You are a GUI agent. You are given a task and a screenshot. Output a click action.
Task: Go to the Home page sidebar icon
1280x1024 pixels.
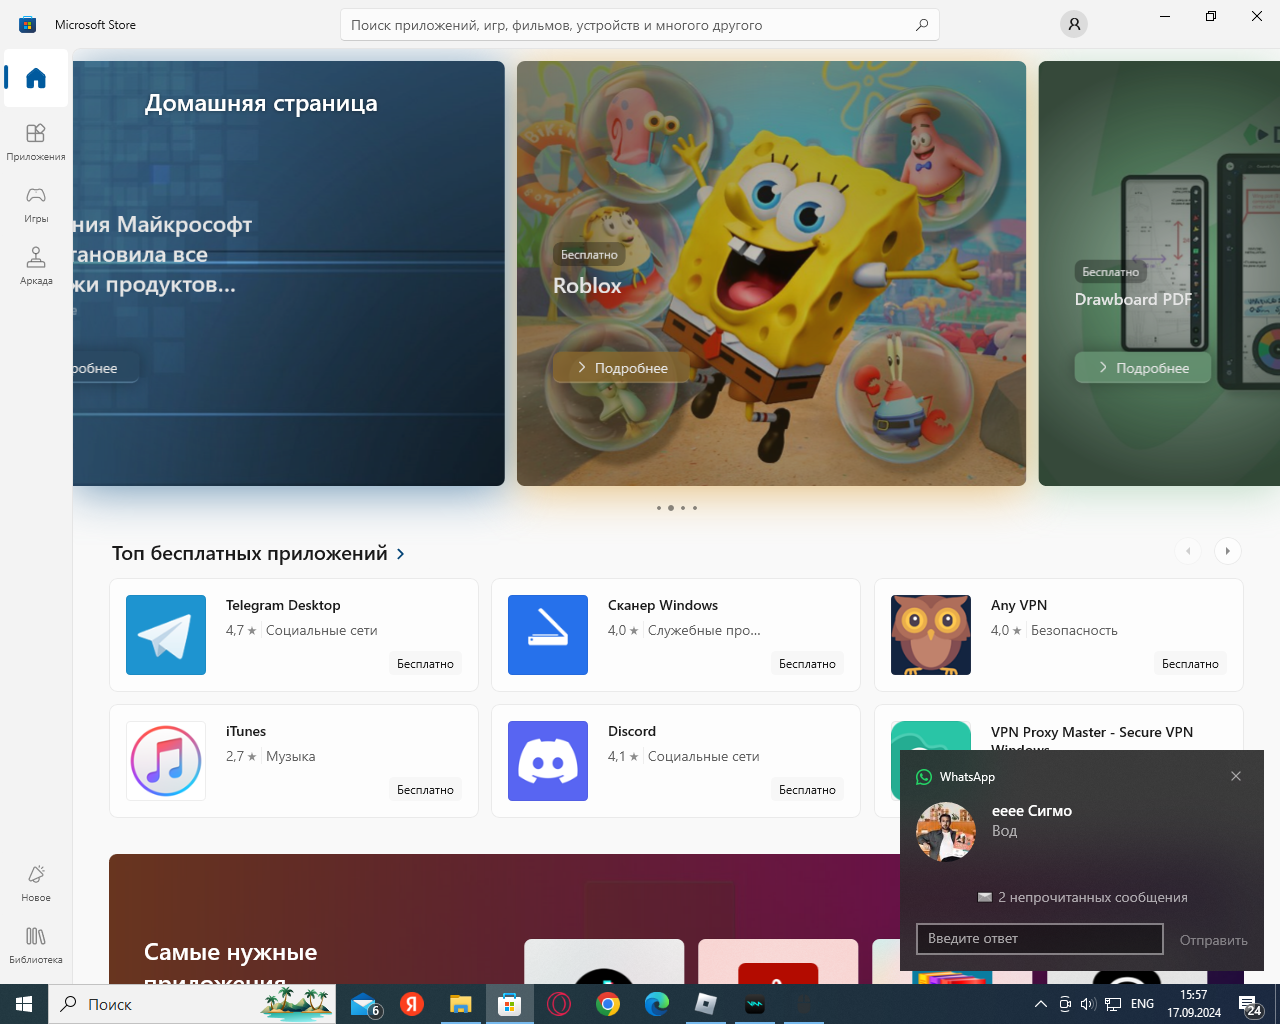point(36,78)
